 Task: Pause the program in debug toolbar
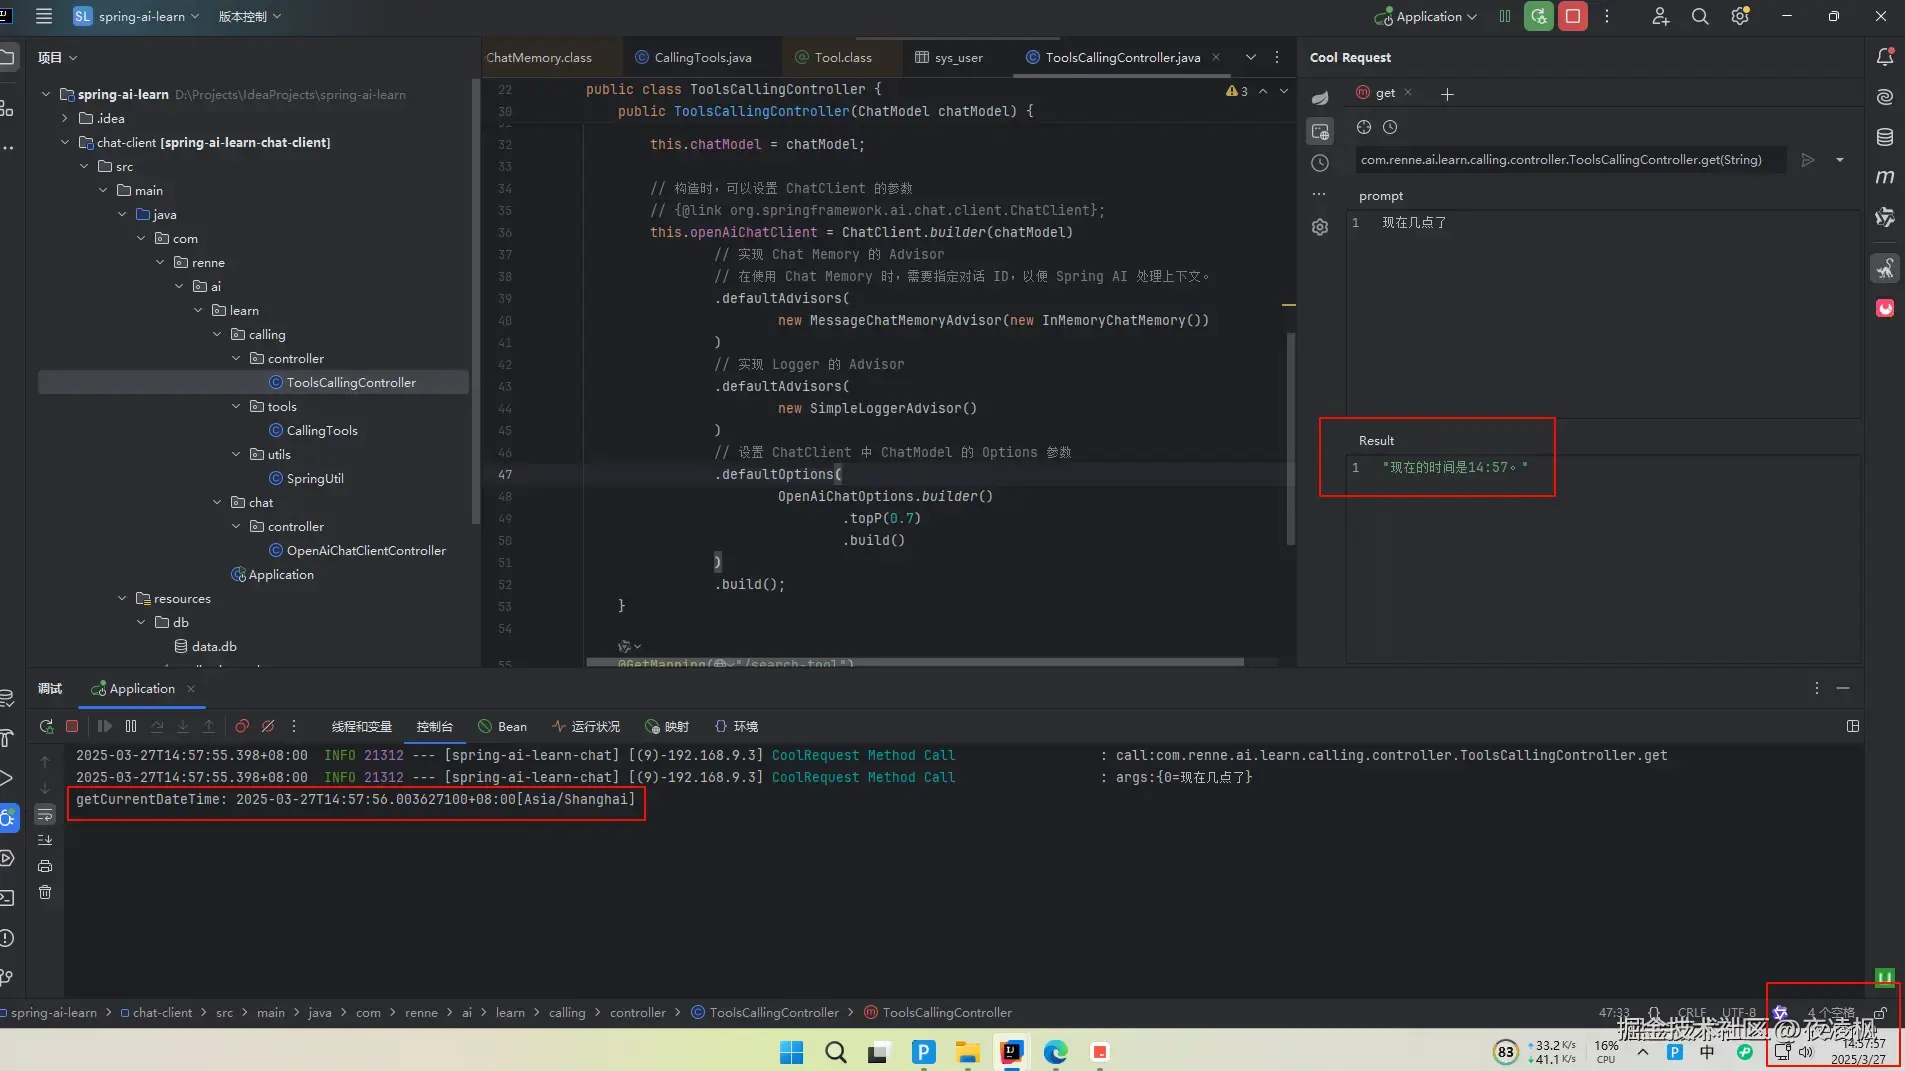click(131, 726)
